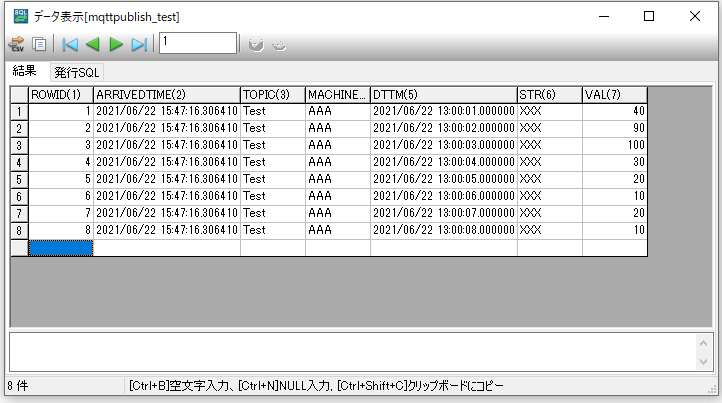Close the データ表示 window

point(695,17)
